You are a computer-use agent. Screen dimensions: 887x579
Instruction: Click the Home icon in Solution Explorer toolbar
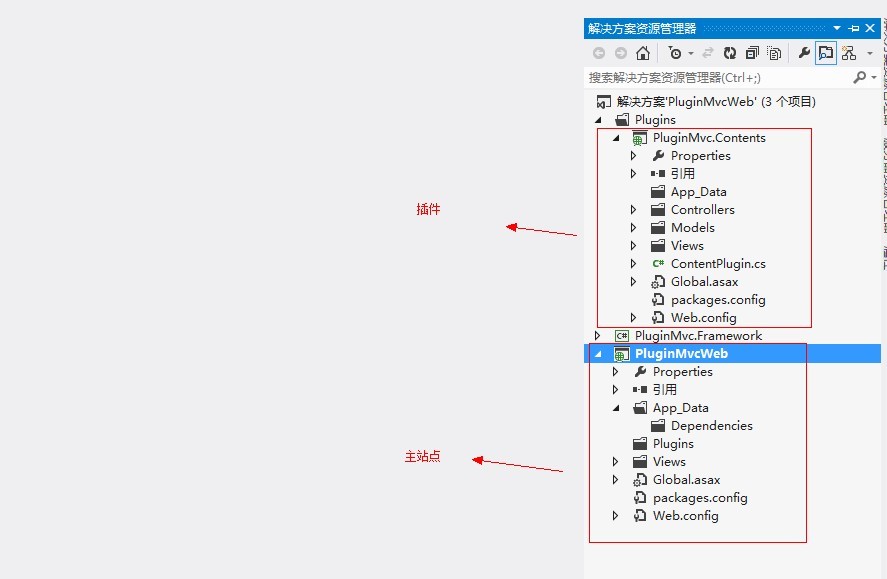pyautogui.click(x=642, y=53)
